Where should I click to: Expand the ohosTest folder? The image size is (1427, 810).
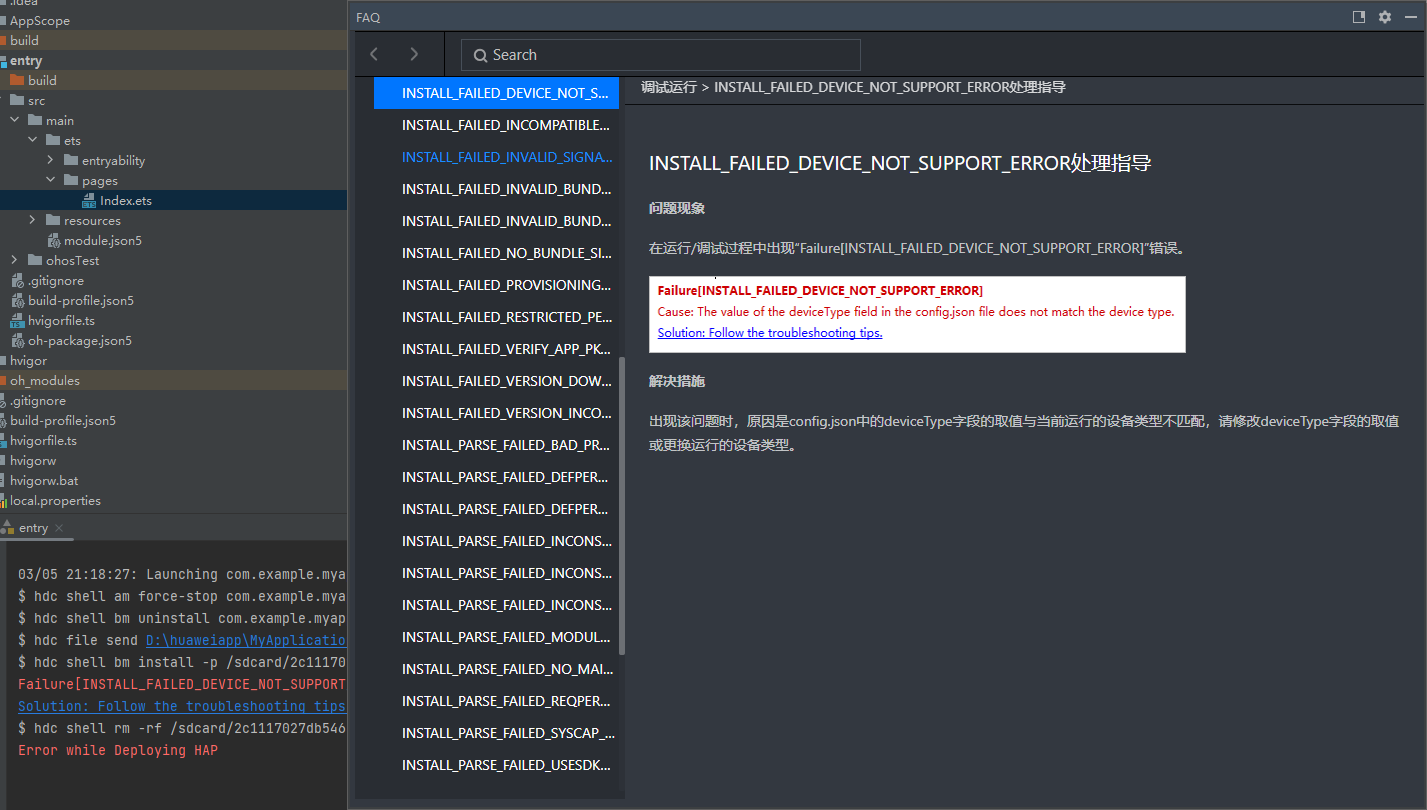[x=15, y=260]
